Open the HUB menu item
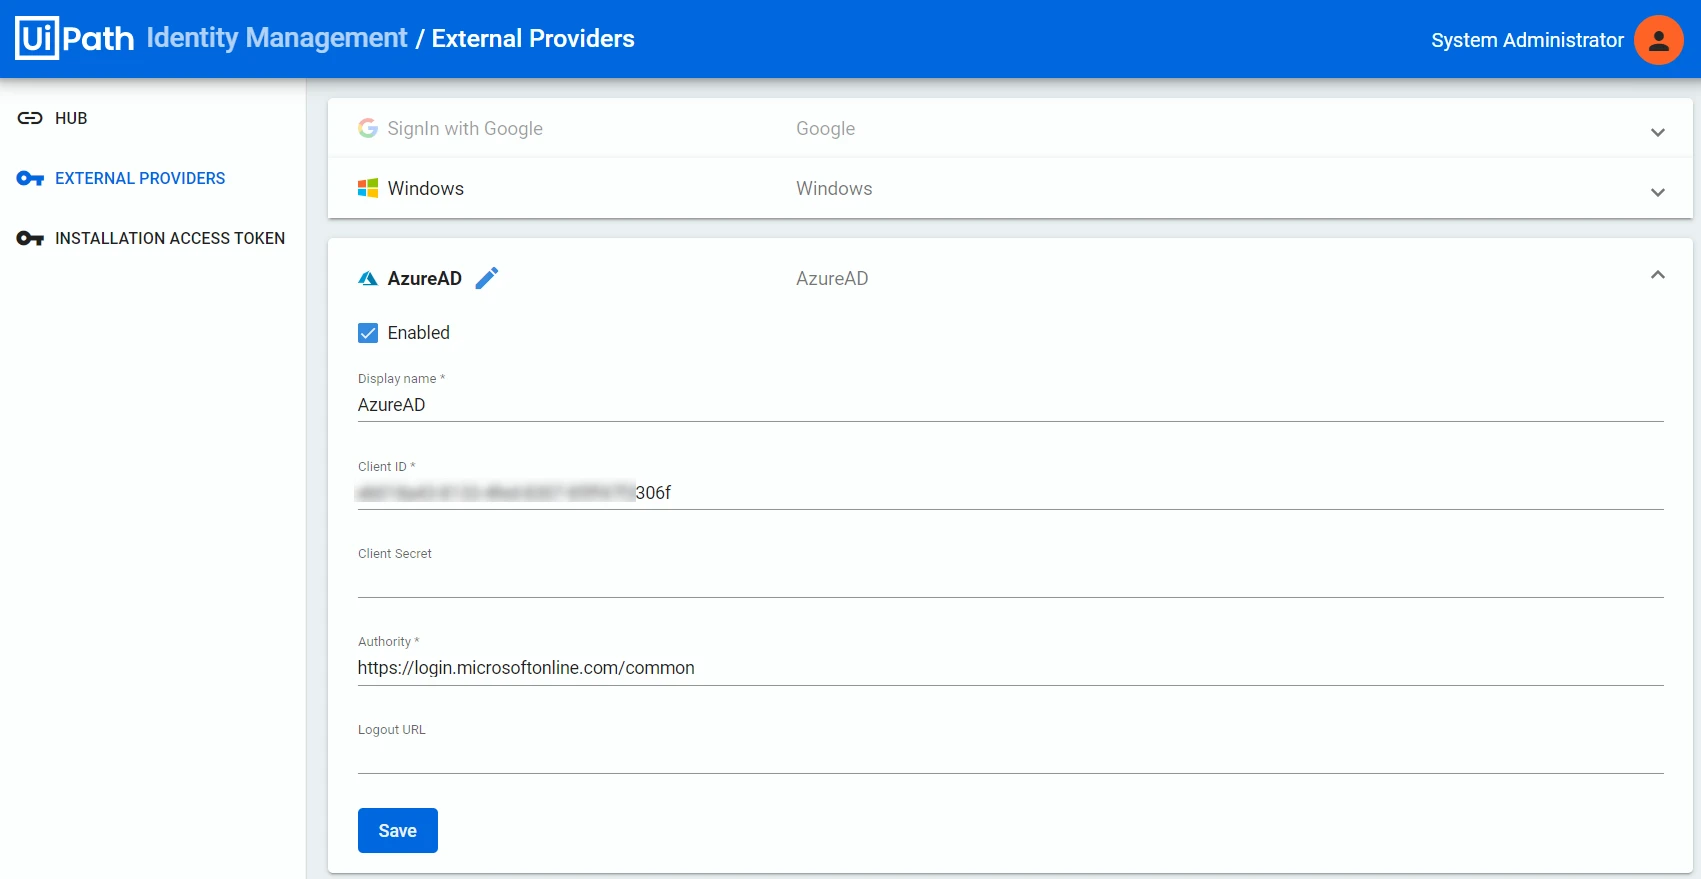Viewport: 1701px width, 879px height. coord(71,118)
